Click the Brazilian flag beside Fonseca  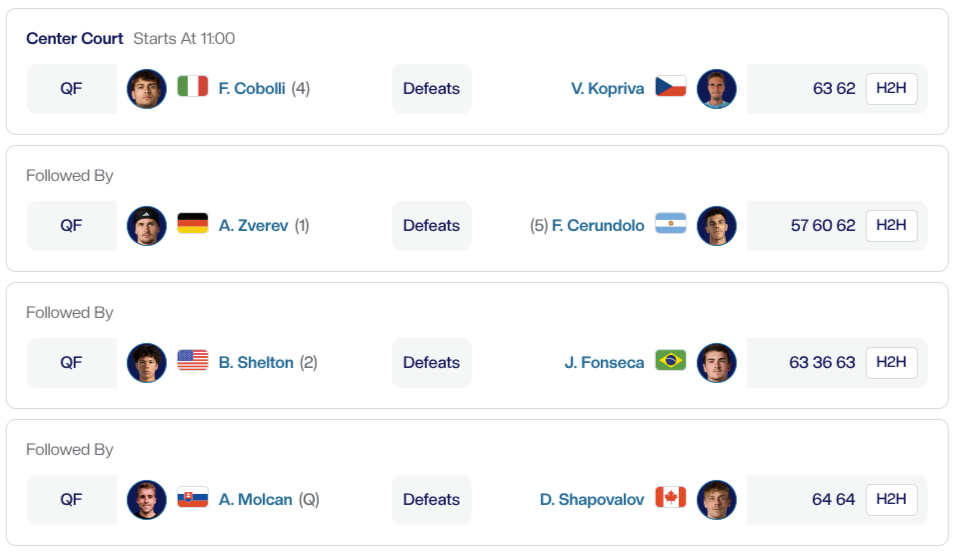click(x=670, y=362)
